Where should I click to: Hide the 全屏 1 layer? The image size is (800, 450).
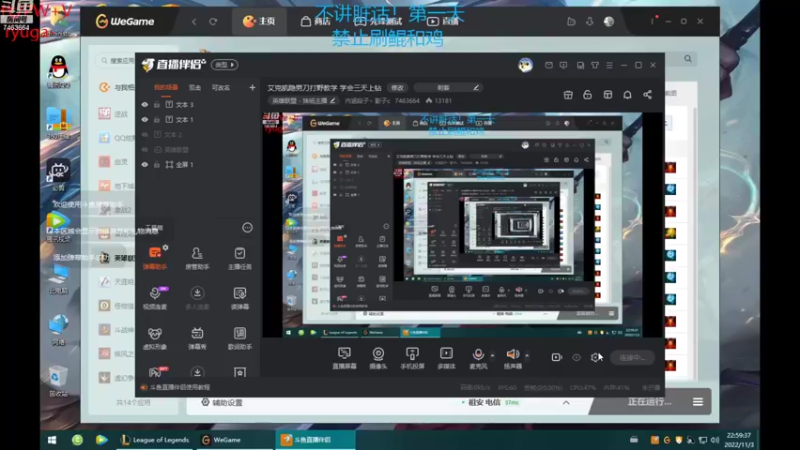click(x=145, y=165)
